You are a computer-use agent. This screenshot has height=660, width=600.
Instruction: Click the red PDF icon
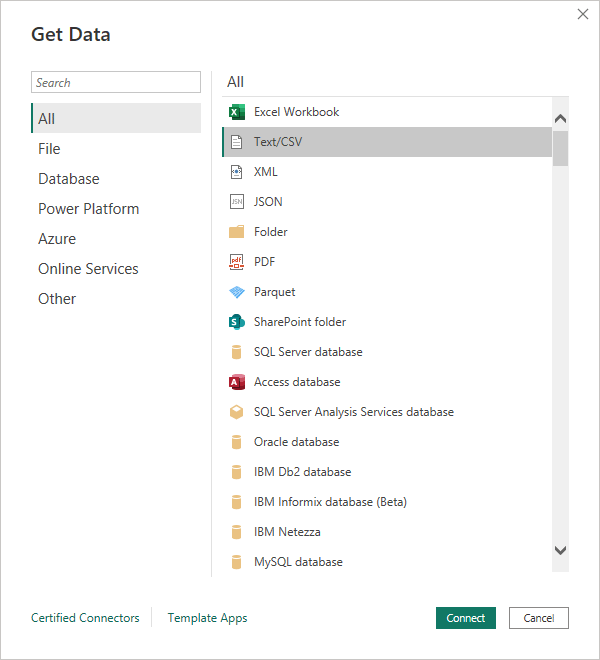237,262
